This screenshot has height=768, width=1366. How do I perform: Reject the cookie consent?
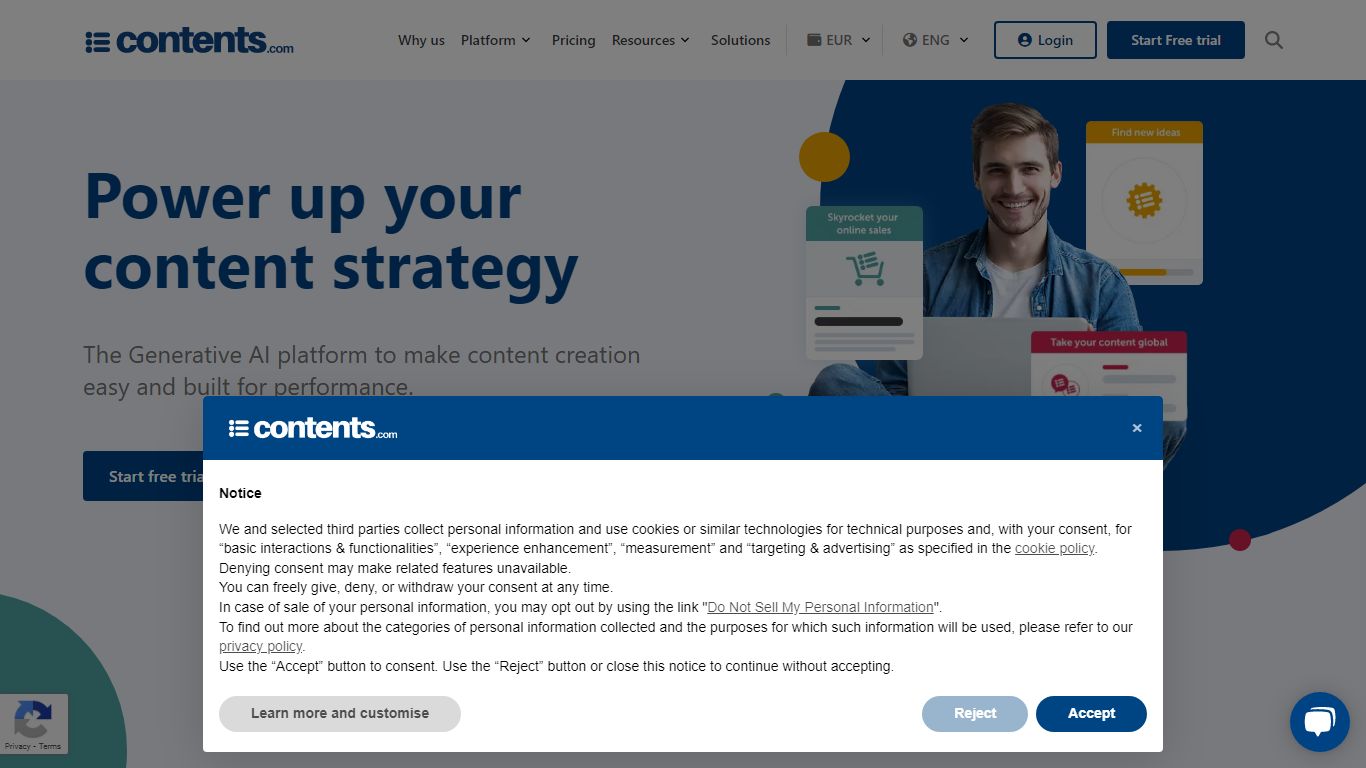[x=974, y=713]
